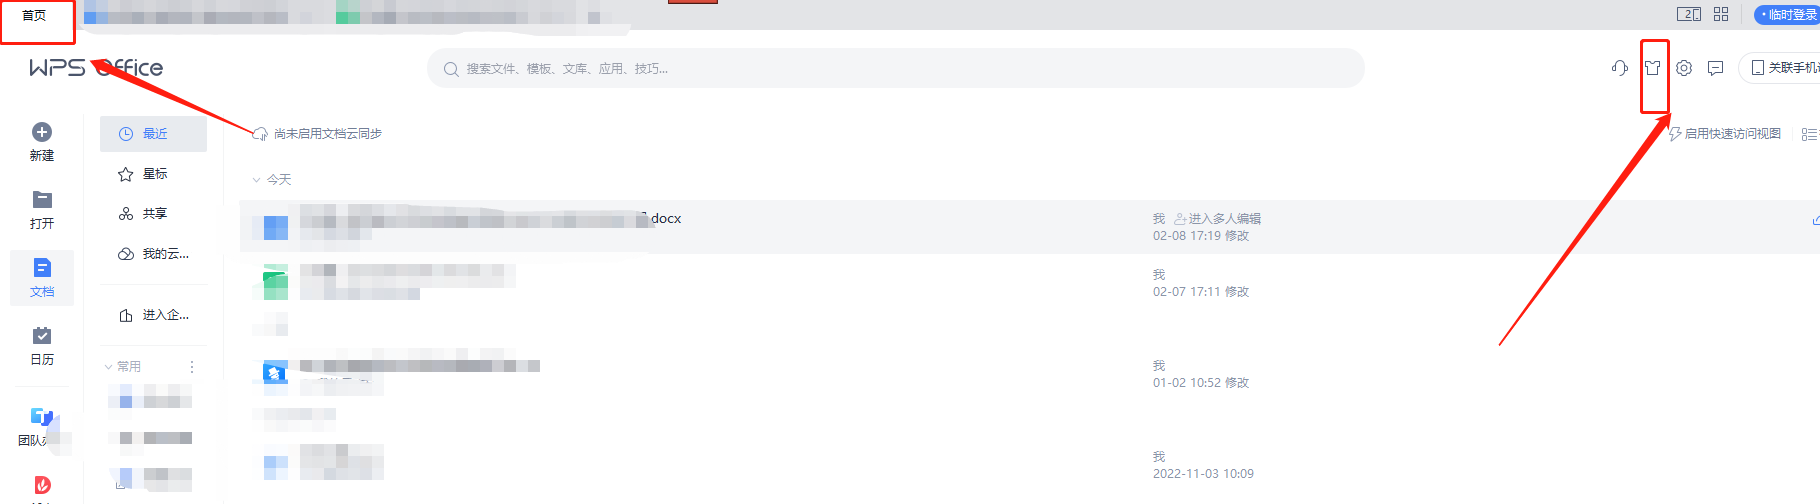This screenshot has width=1820, height=504.
Task: Enable 启用快速访问视图
Action: (x=1725, y=134)
